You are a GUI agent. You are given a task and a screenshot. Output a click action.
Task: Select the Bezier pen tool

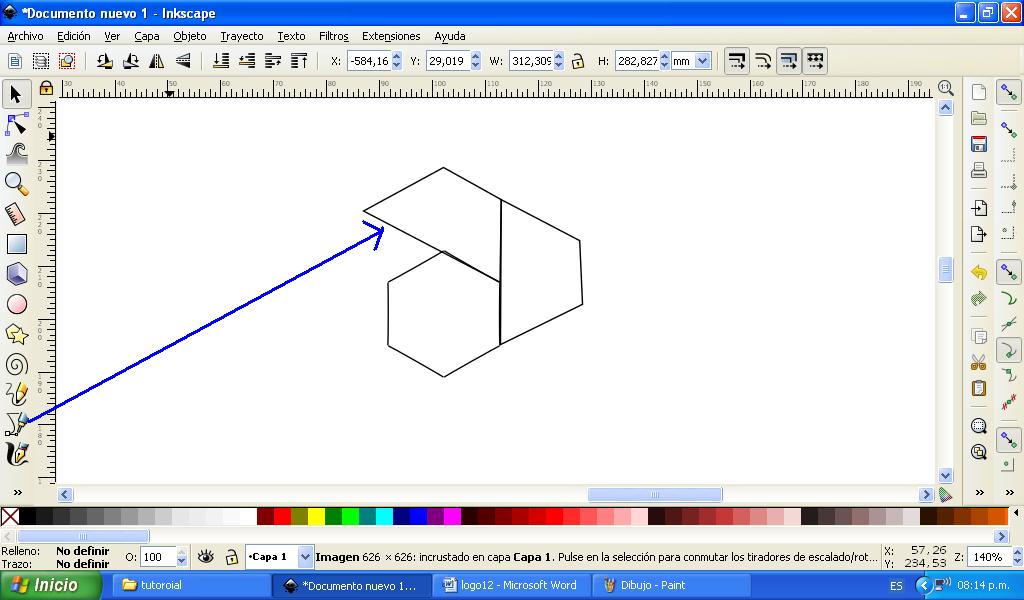[x=16, y=424]
